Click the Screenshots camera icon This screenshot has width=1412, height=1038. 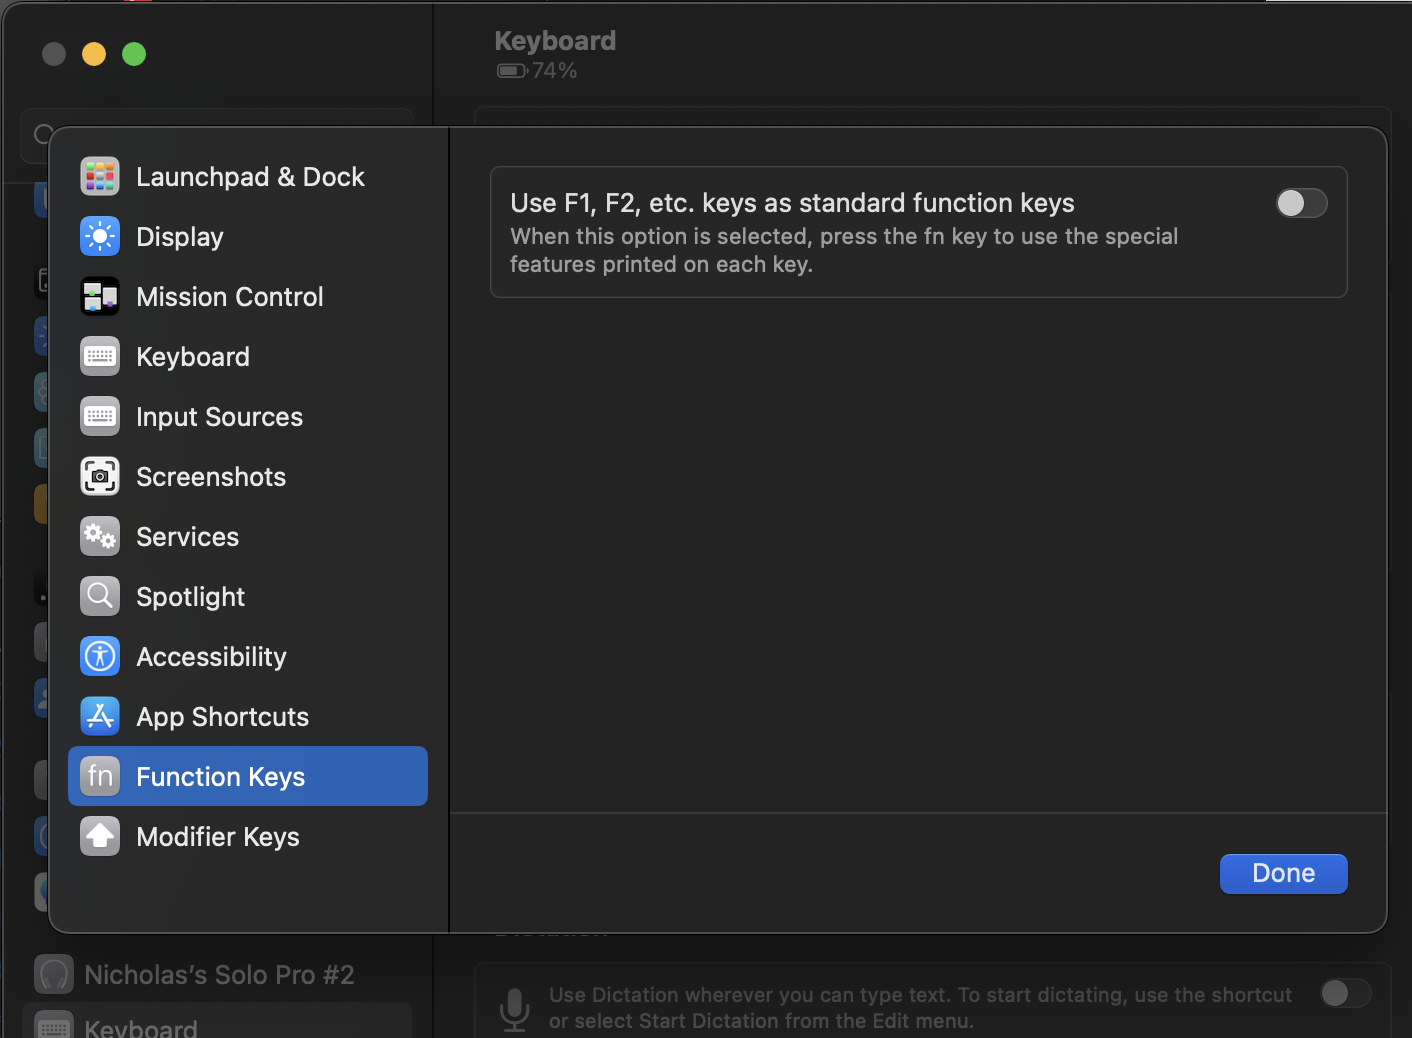pos(100,477)
